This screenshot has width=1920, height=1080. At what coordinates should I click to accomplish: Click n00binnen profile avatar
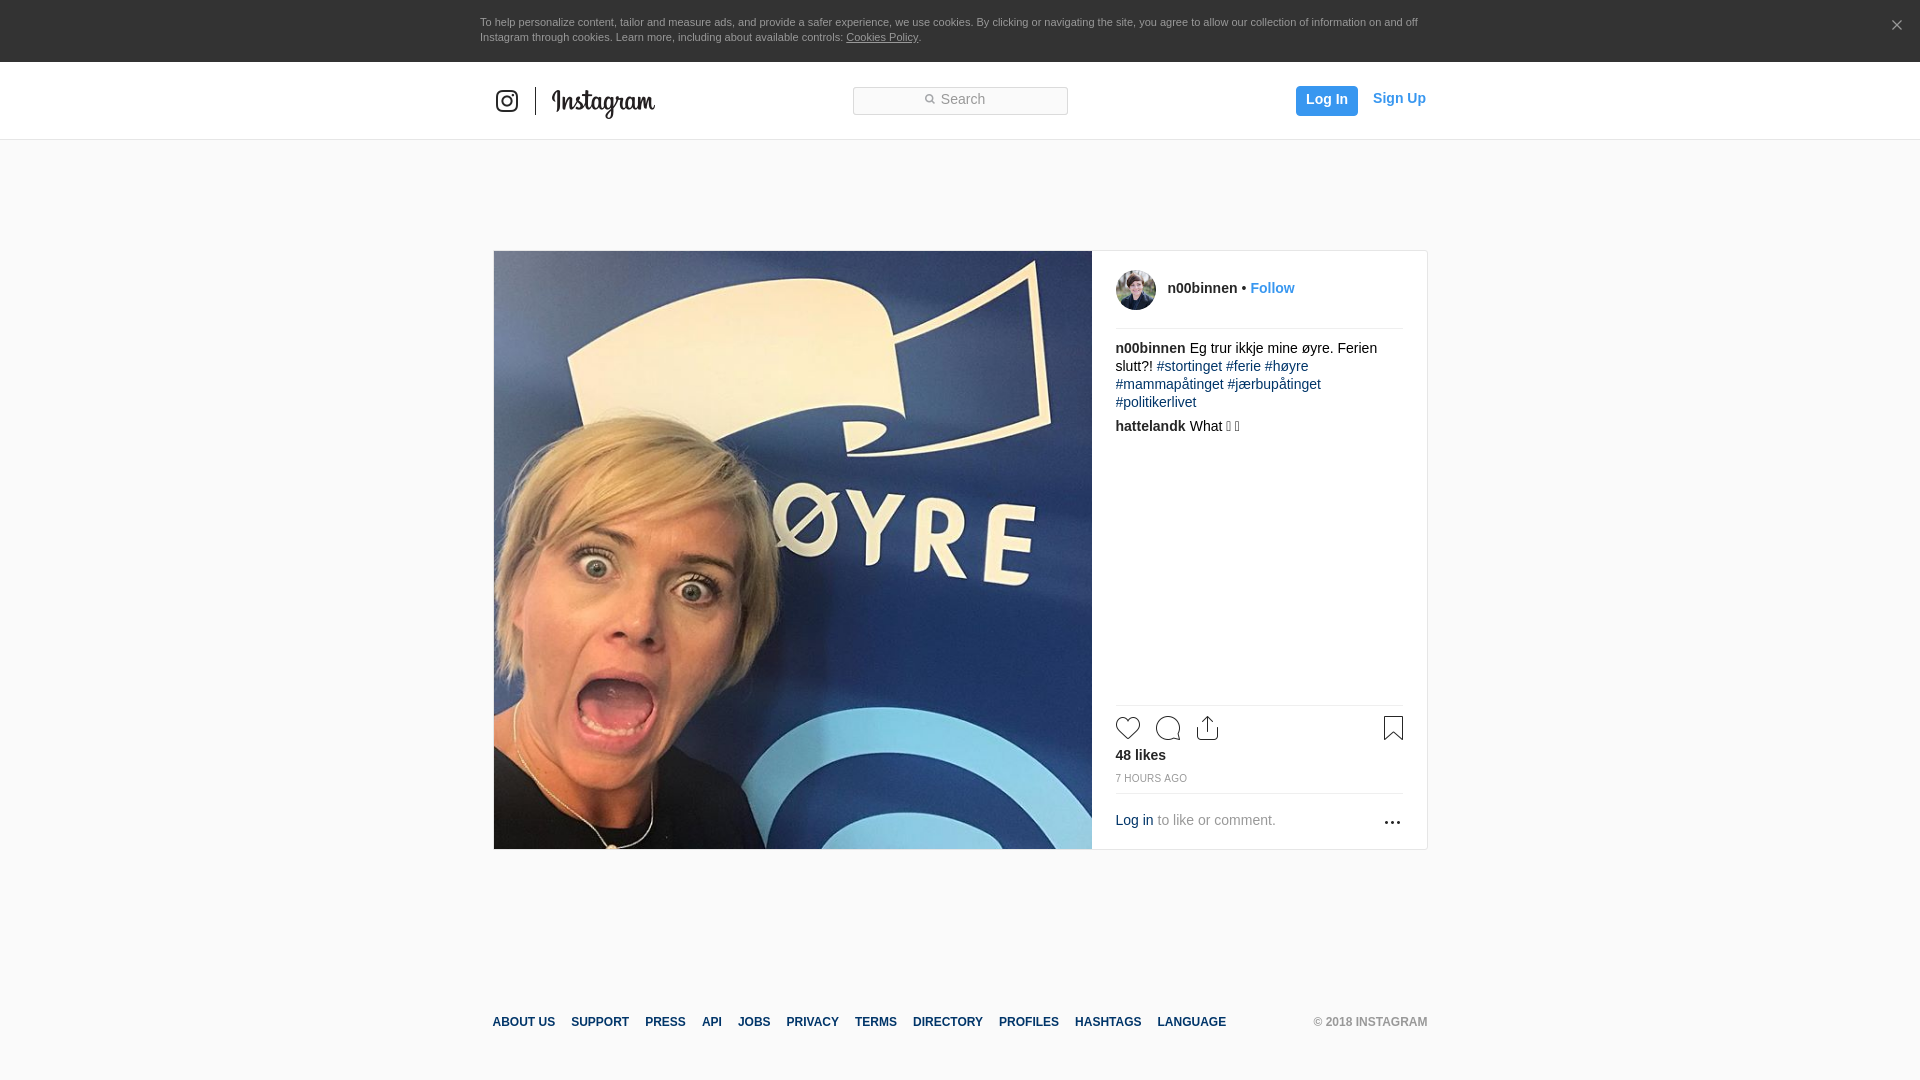click(1135, 290)
